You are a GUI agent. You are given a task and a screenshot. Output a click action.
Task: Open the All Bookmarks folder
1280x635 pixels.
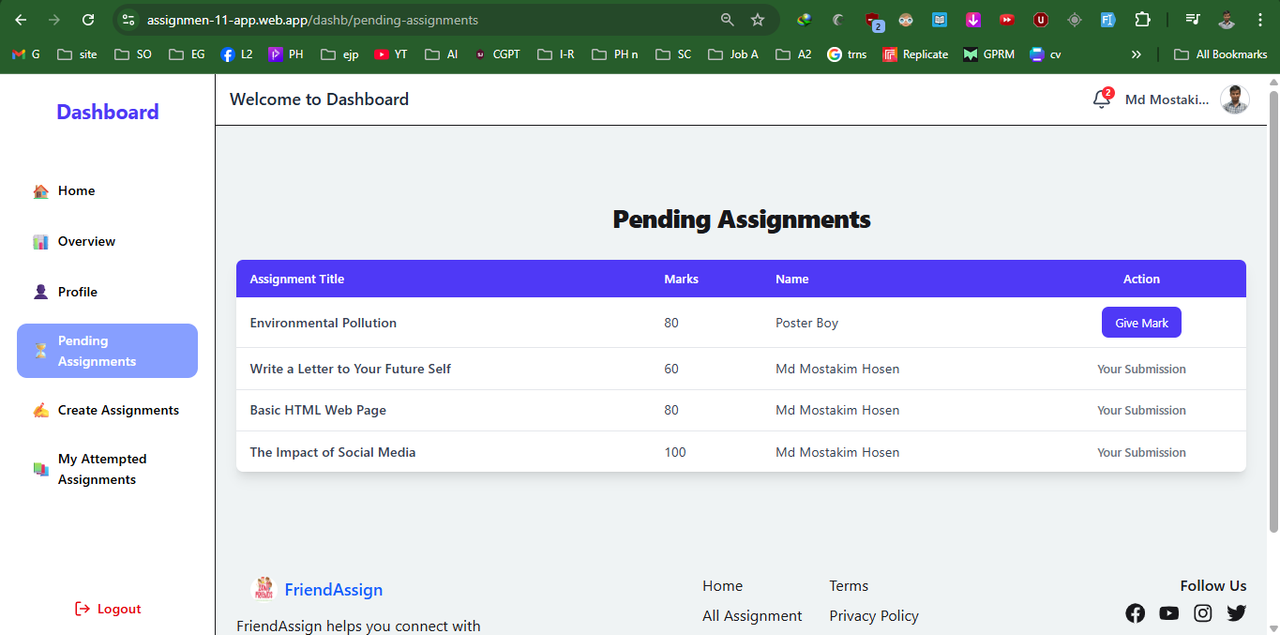point(1220,54)
